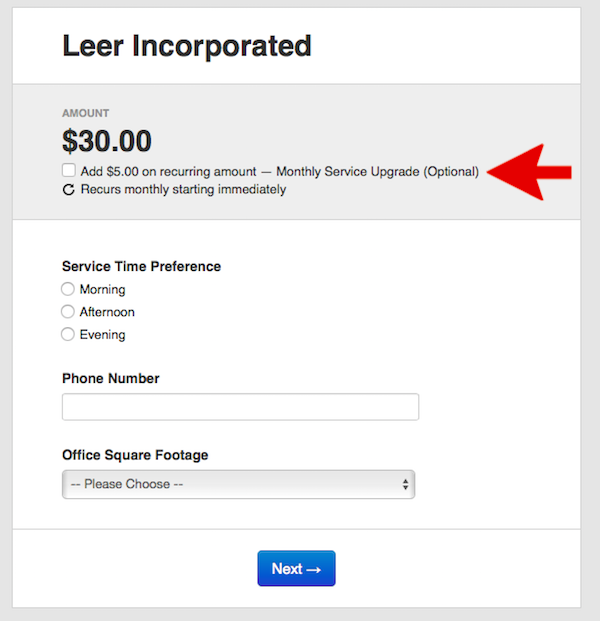This screenshot has width=600, height=621.
Task: Choose the Afternoon radio button
Action: click(68, 312)
